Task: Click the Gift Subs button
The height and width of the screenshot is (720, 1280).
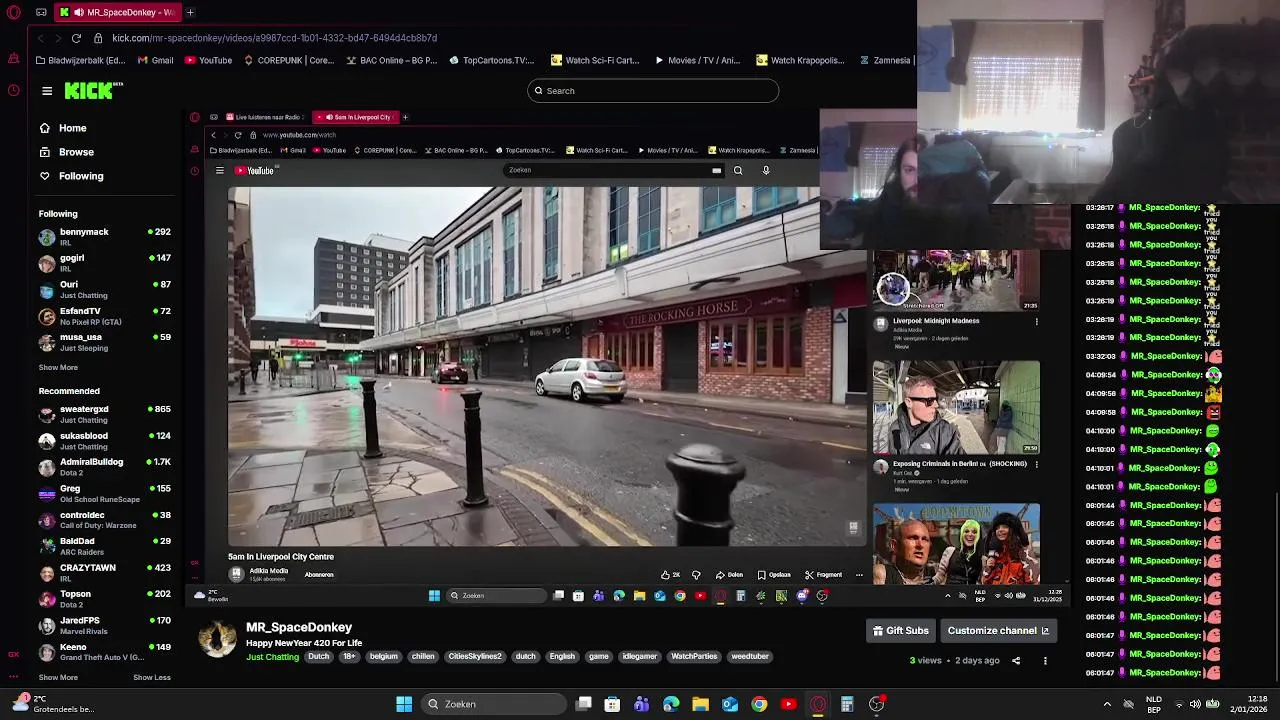Action: click(x=901, y=631)
